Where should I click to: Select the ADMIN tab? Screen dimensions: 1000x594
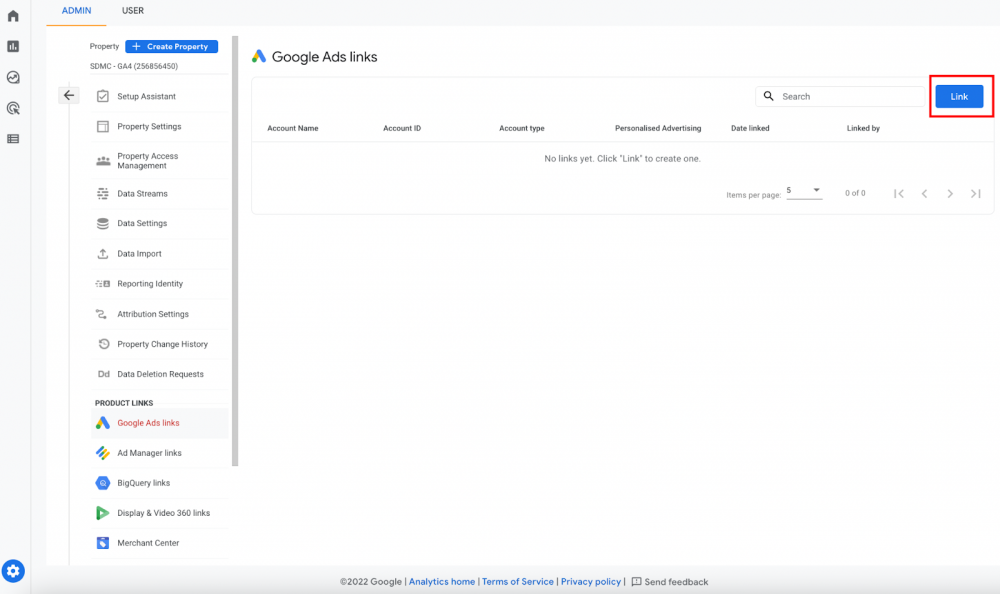pyautogui.click(x=77, y=11)
